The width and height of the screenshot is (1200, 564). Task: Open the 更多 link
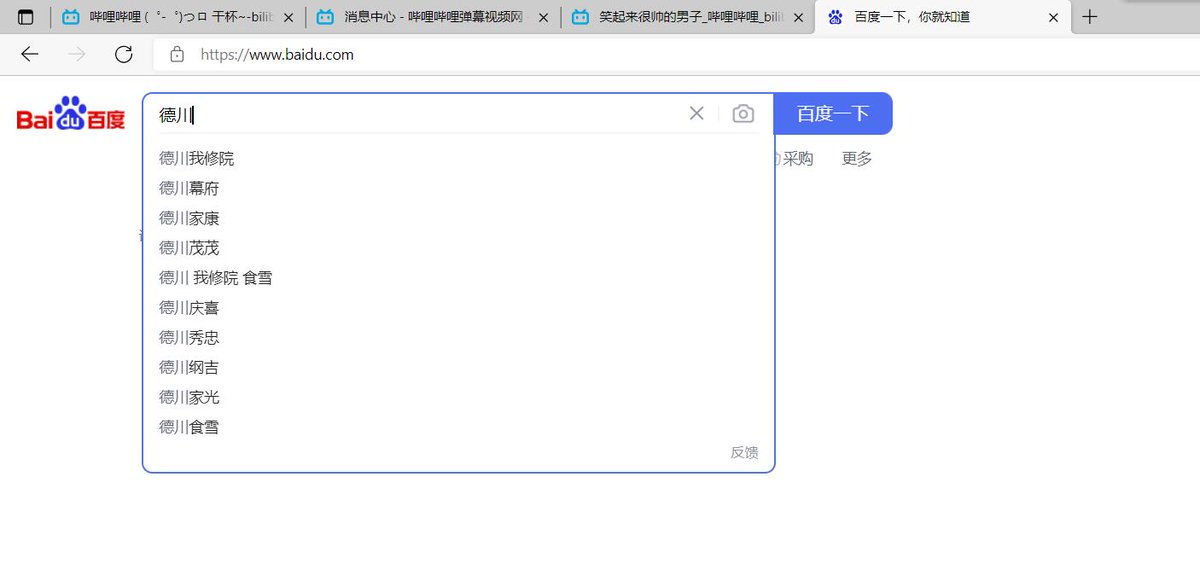coord(857,159)
